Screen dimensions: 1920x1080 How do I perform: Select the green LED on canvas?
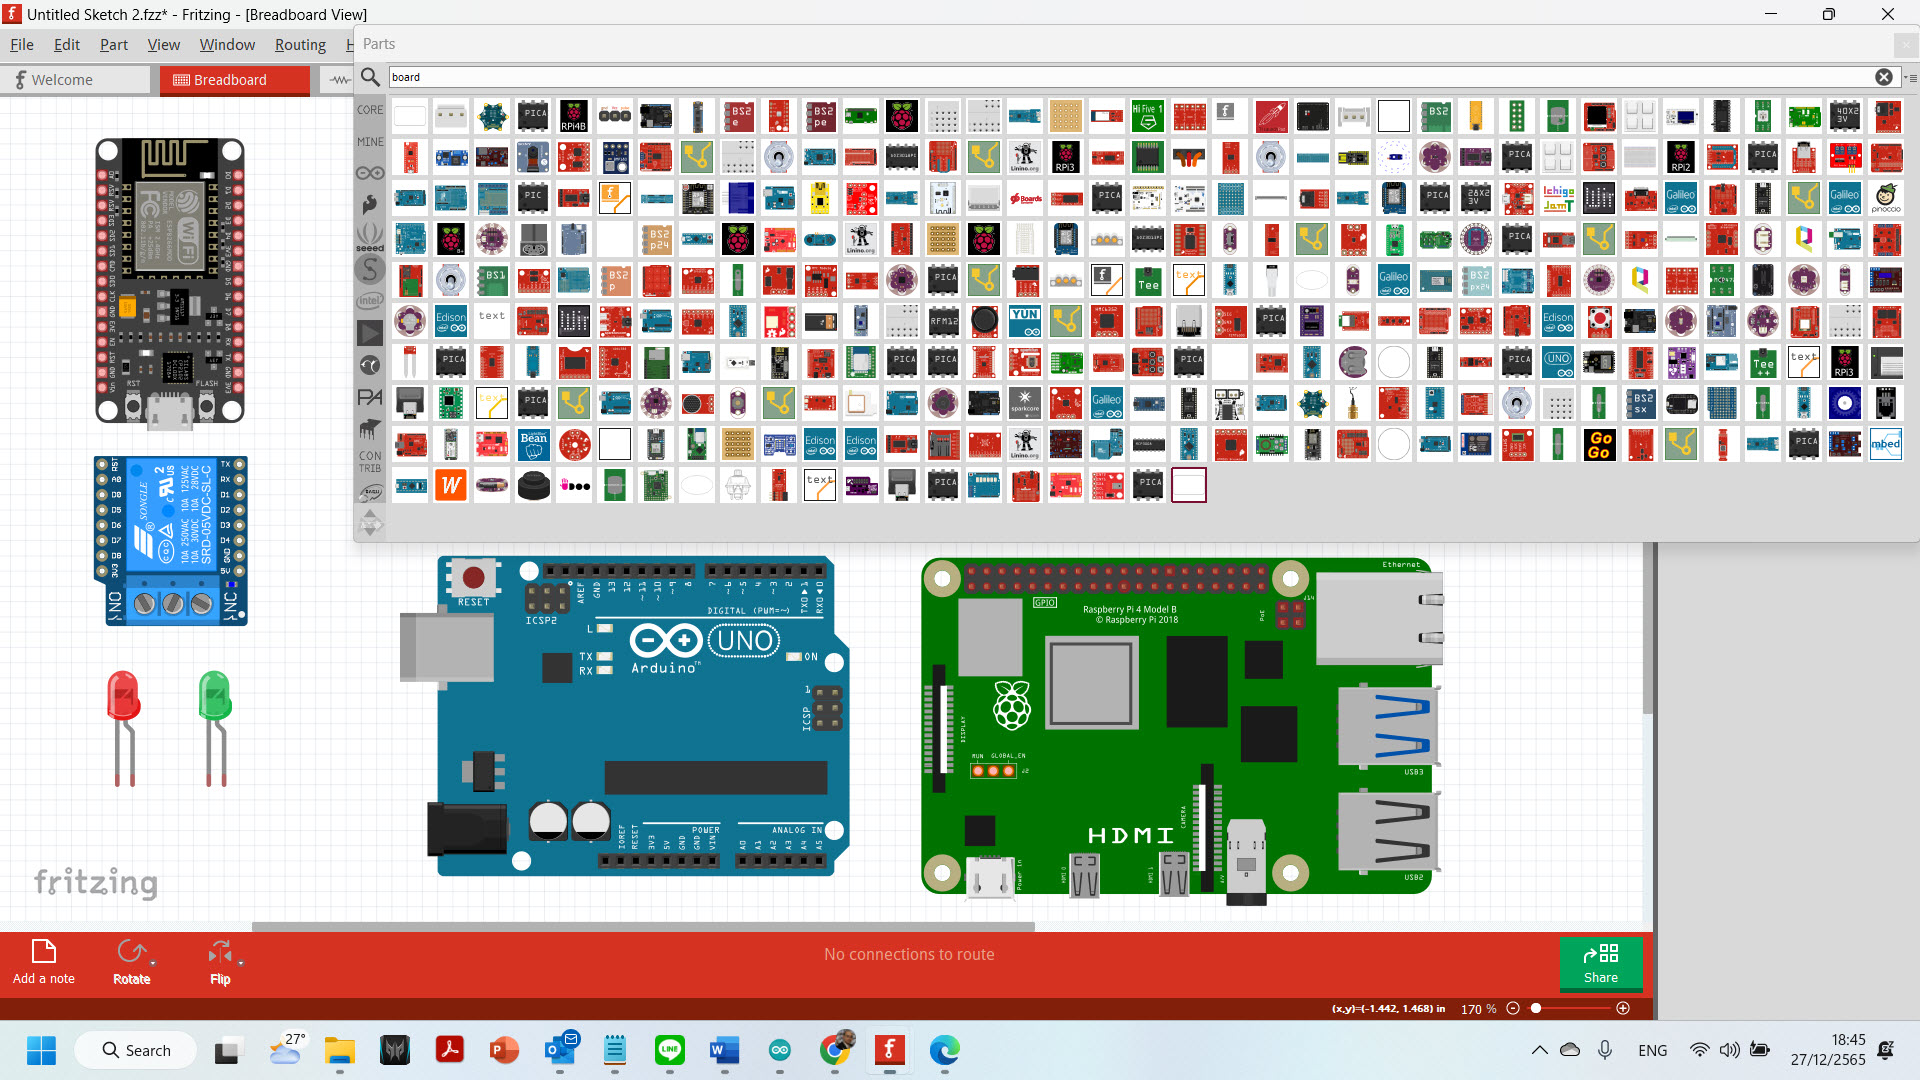(x=215, y=728)
